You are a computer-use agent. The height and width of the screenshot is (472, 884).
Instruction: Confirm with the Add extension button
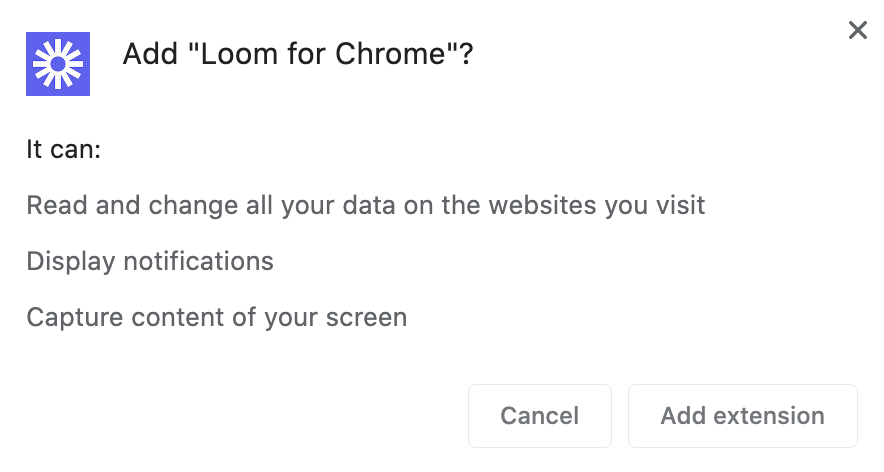coord(742,416)
